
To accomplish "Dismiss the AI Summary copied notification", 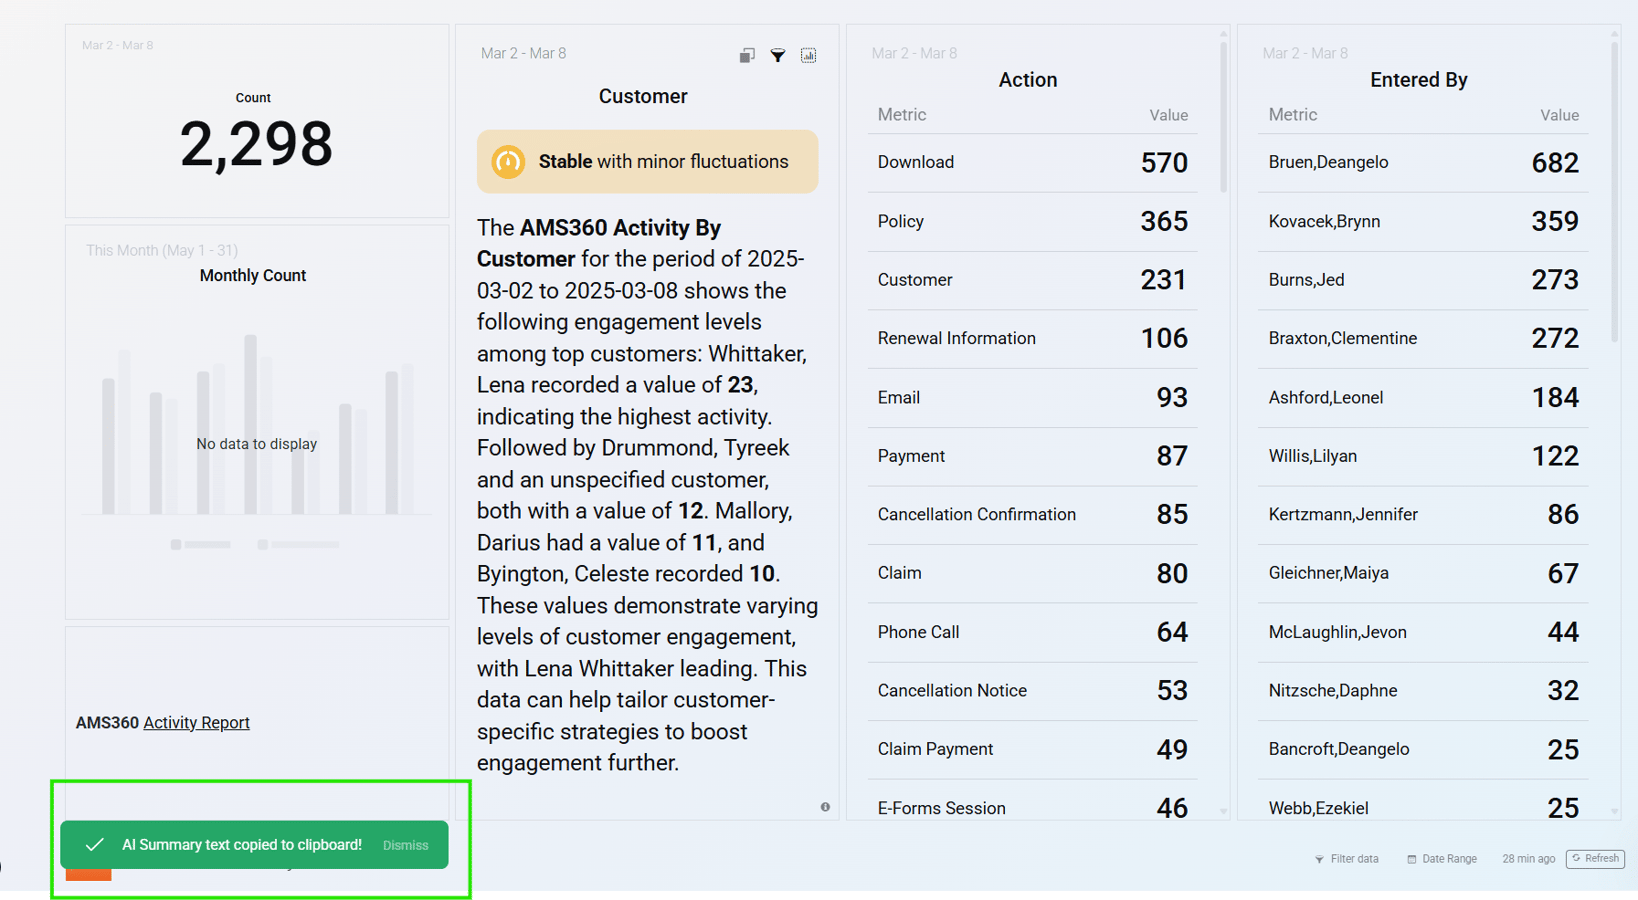I will click(x=405, y=845).
